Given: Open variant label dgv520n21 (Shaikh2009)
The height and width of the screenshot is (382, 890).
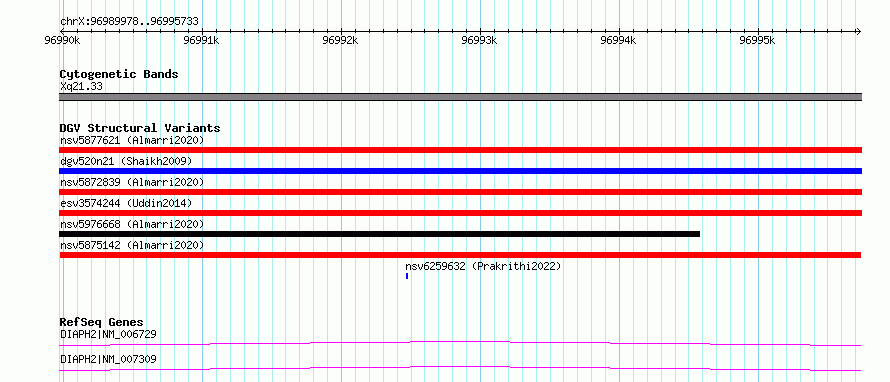Looking at the screenshot, I should 126,161.
